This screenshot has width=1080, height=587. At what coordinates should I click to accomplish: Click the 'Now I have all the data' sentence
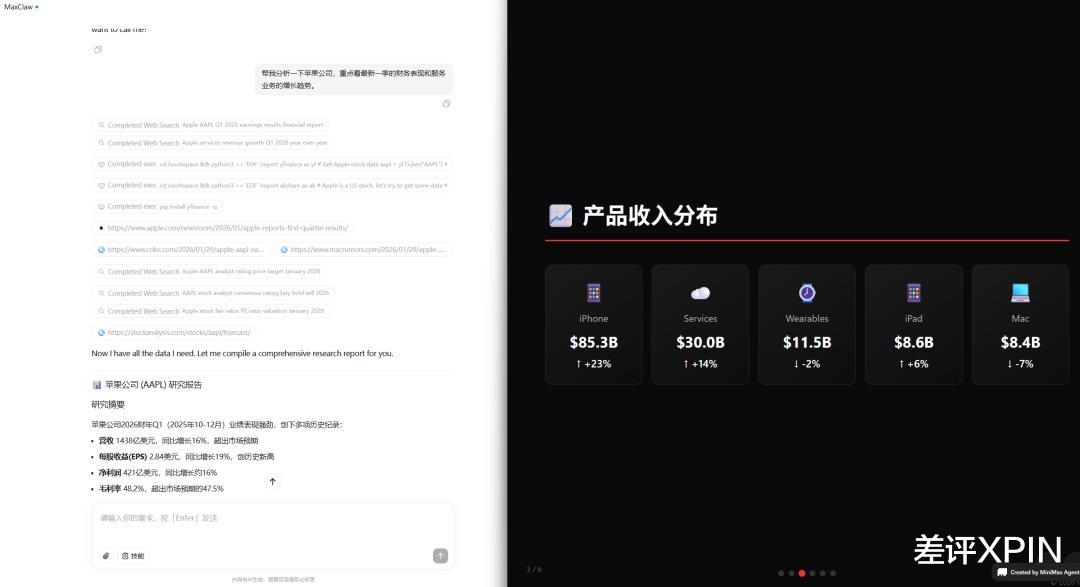tap(242, 353)
